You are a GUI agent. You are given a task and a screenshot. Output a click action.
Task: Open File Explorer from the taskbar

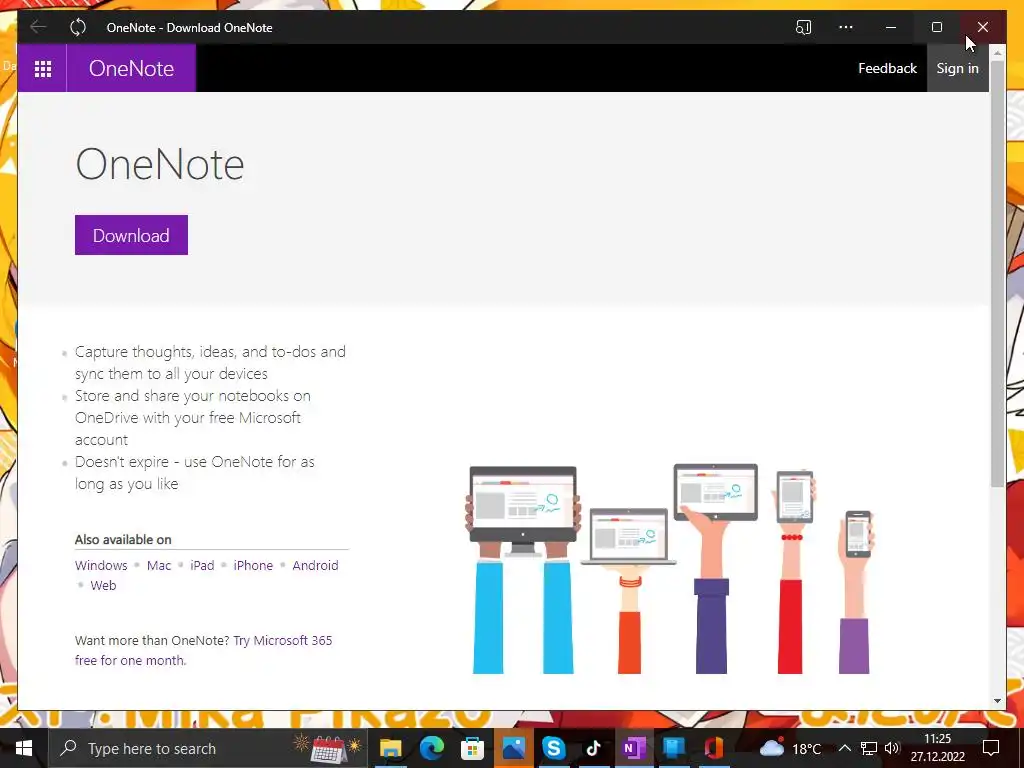391,748
